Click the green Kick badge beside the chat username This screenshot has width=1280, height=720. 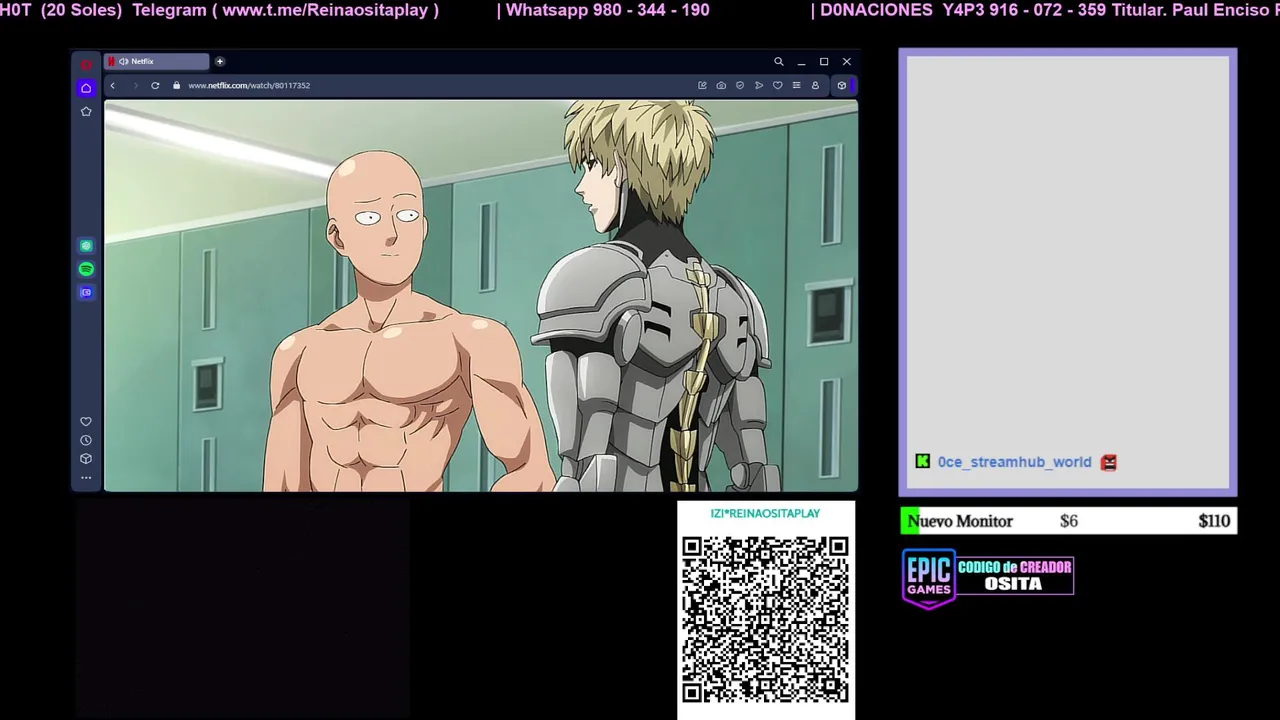coord(923,461)
